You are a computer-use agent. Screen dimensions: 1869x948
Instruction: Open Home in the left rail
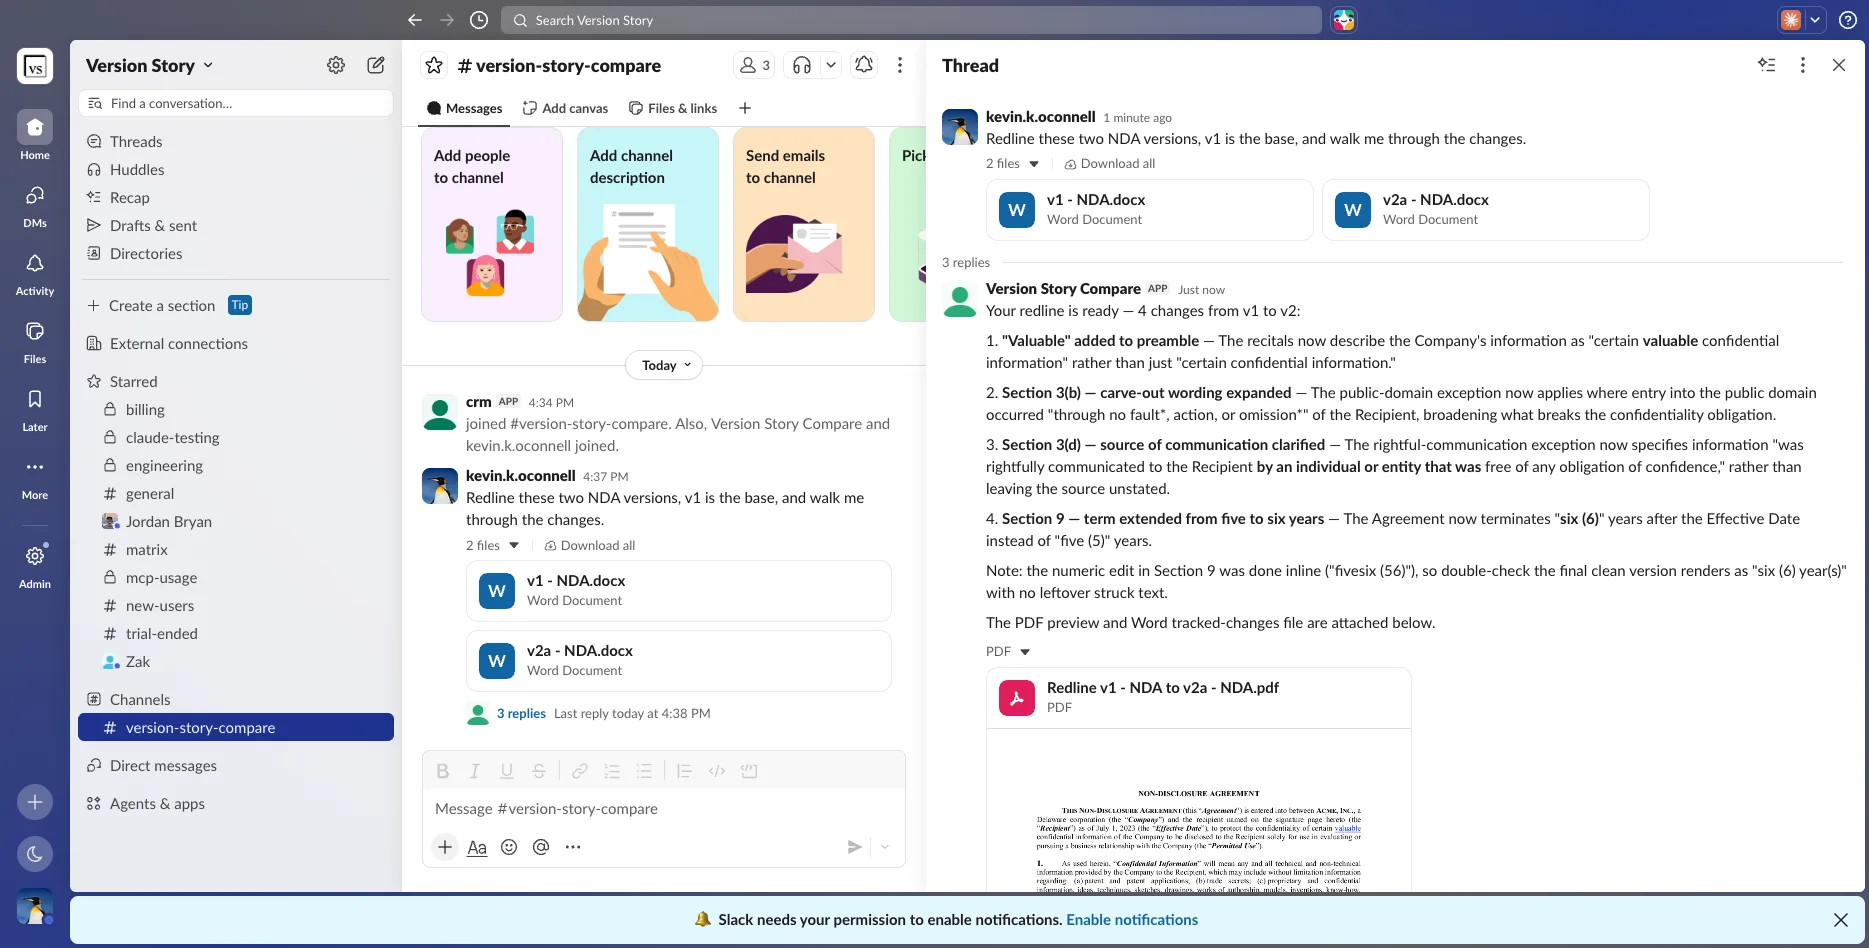(35, 135)
